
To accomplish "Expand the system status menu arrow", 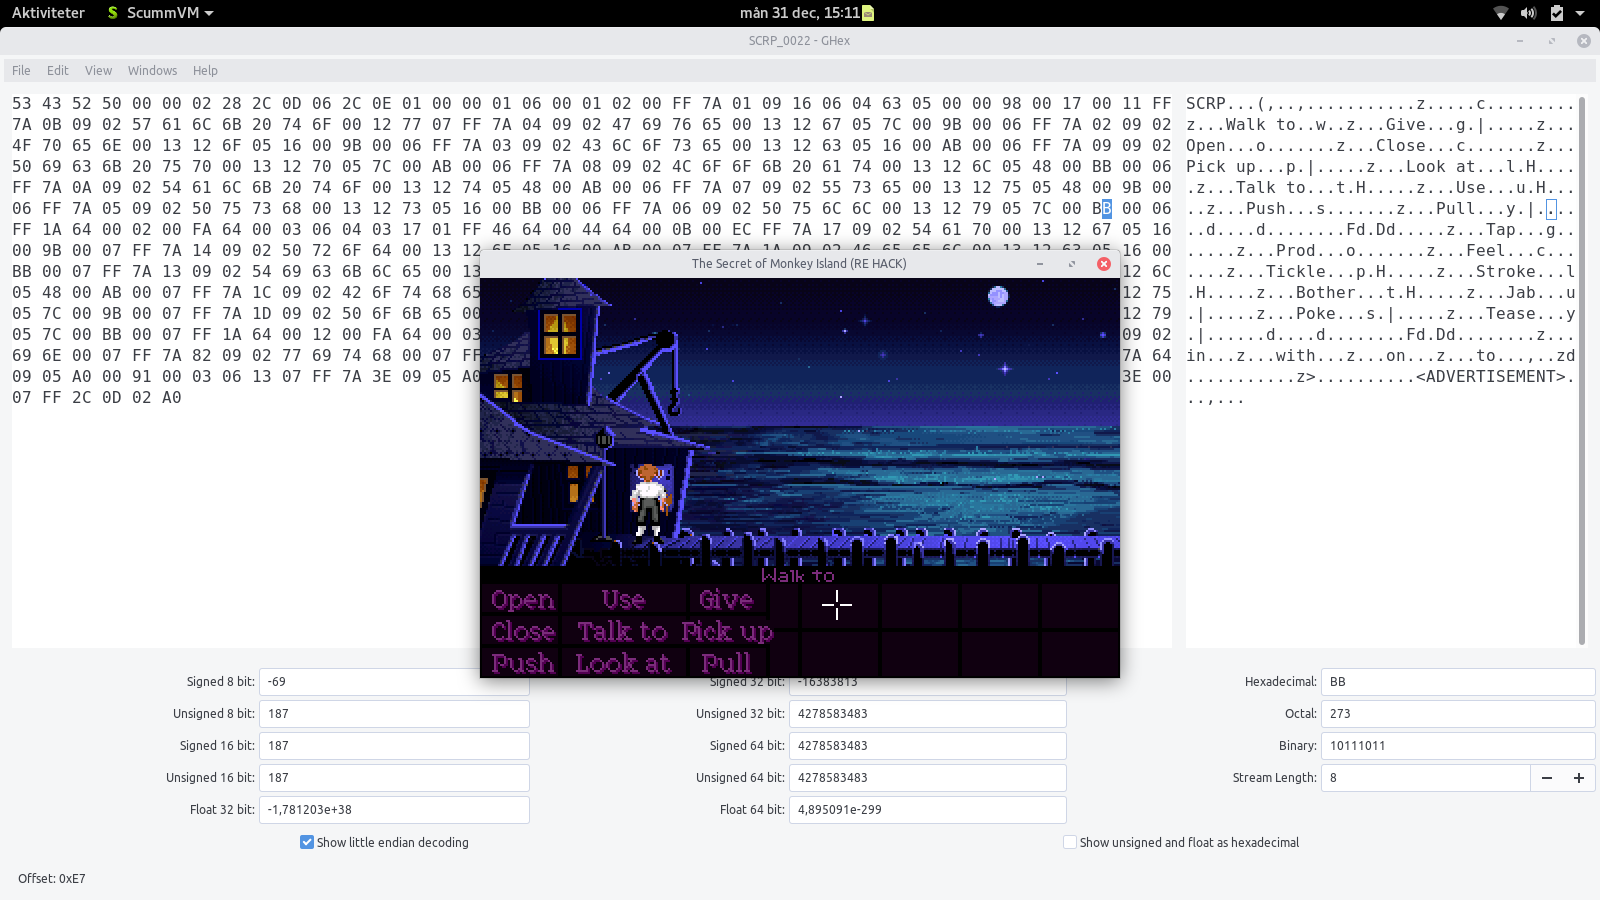I will click(x=1580, y=13).
